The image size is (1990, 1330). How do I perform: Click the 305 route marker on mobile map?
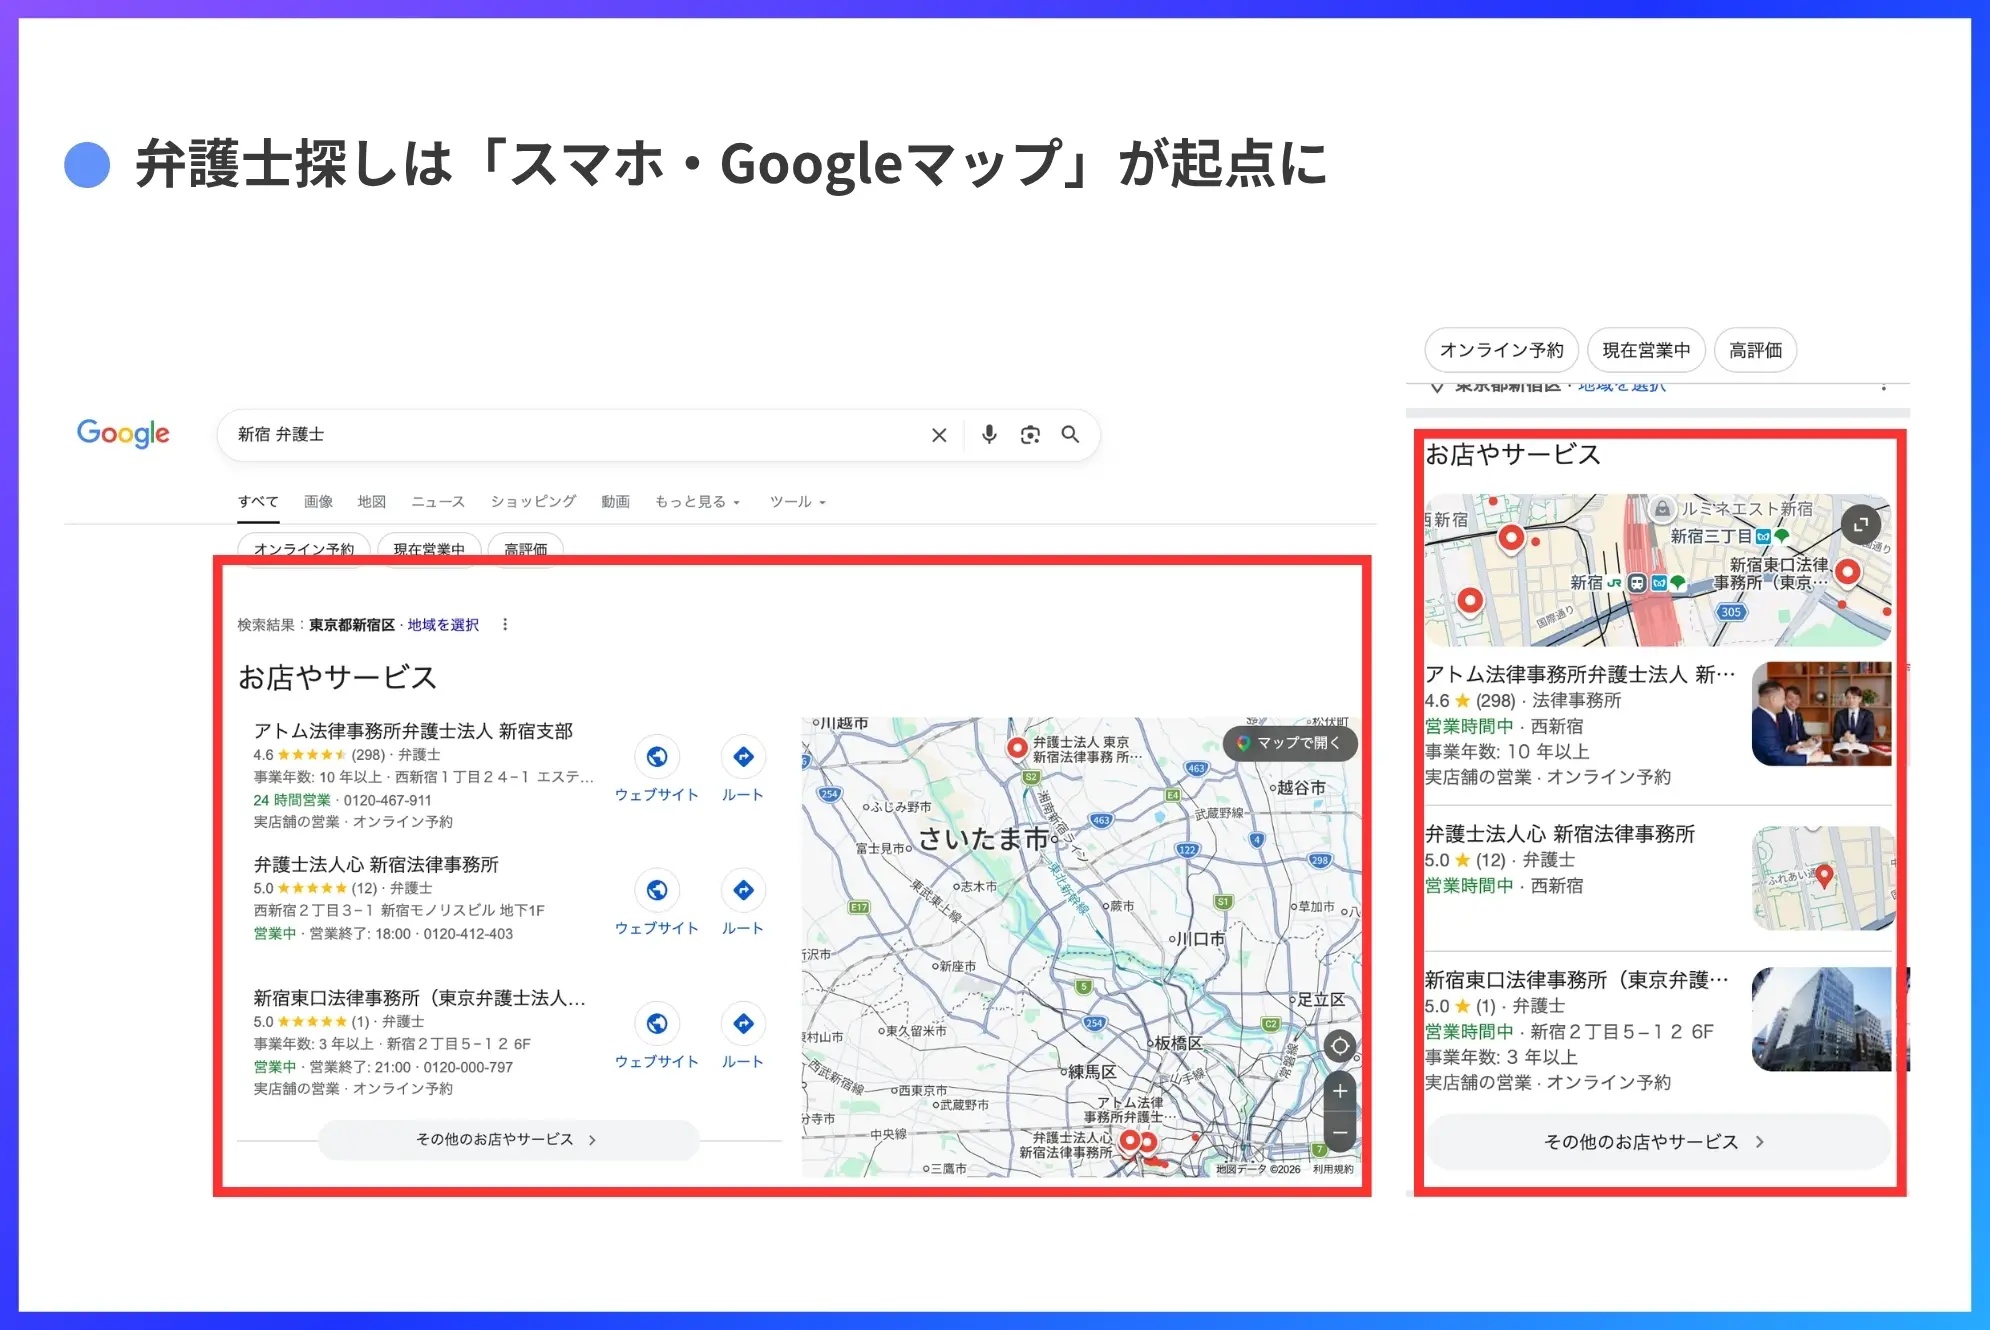(1731, 612)
